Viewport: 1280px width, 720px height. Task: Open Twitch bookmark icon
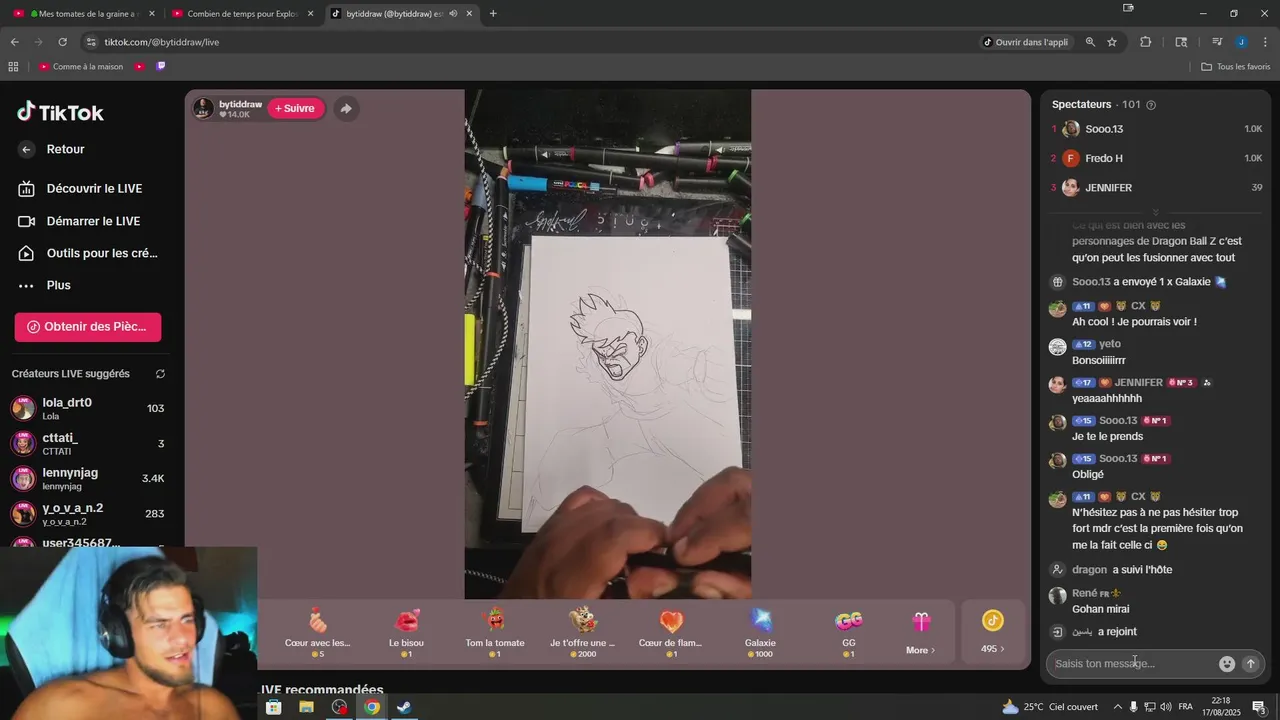click(x=161, y=67)
